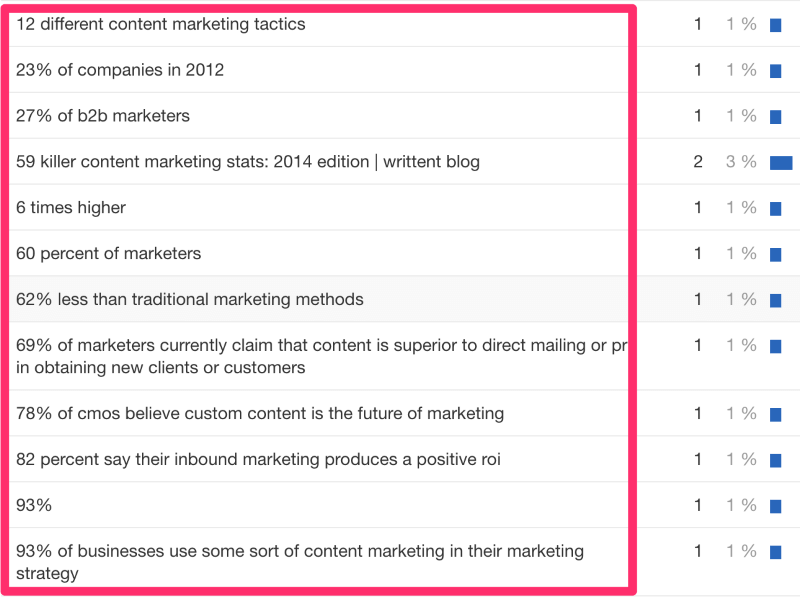Open the '69% of marketers currently claim' phrase
800x599 pixels.
[321, 356]
